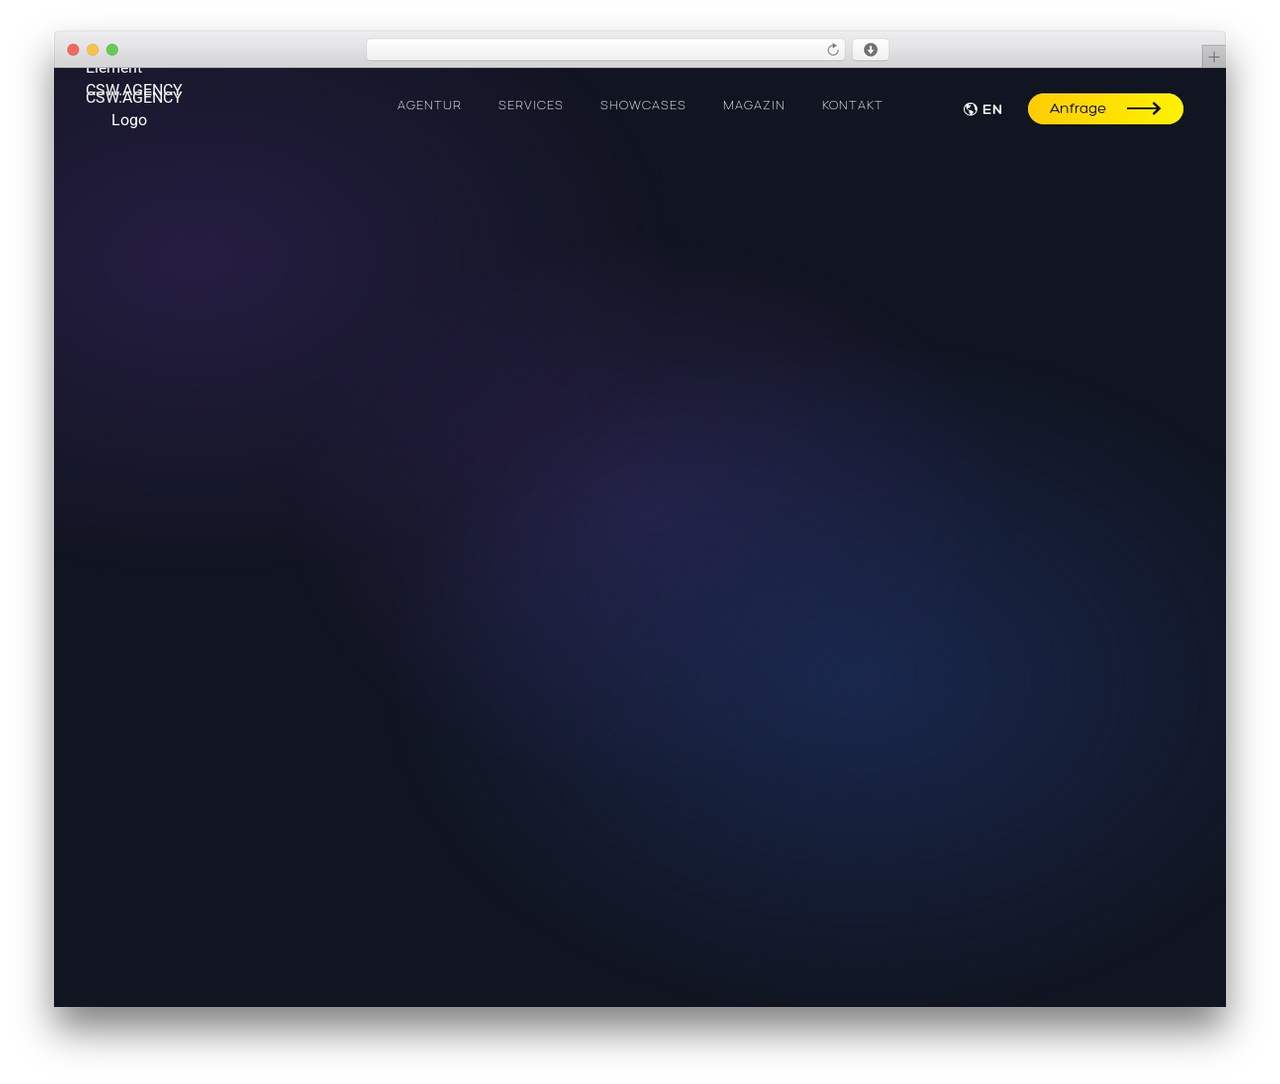Close the browser window
This screenshot has height=1084, width=1280.
pos(73,50)
